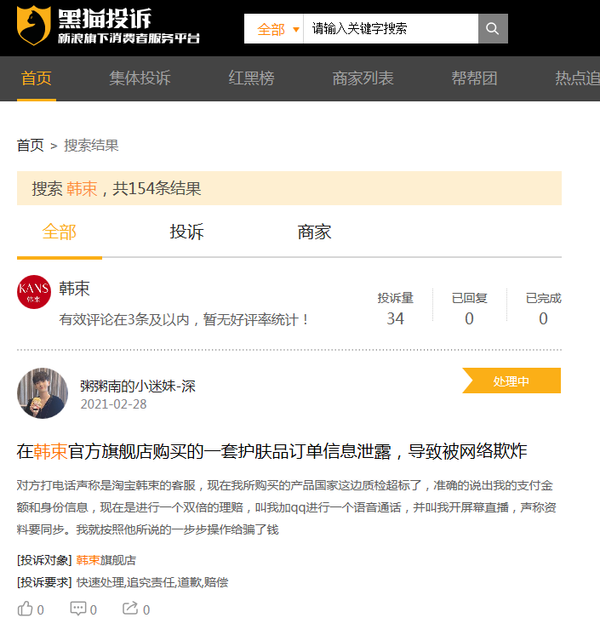
Task: Open 热点追 in the navigation bar
Action: 577,78
